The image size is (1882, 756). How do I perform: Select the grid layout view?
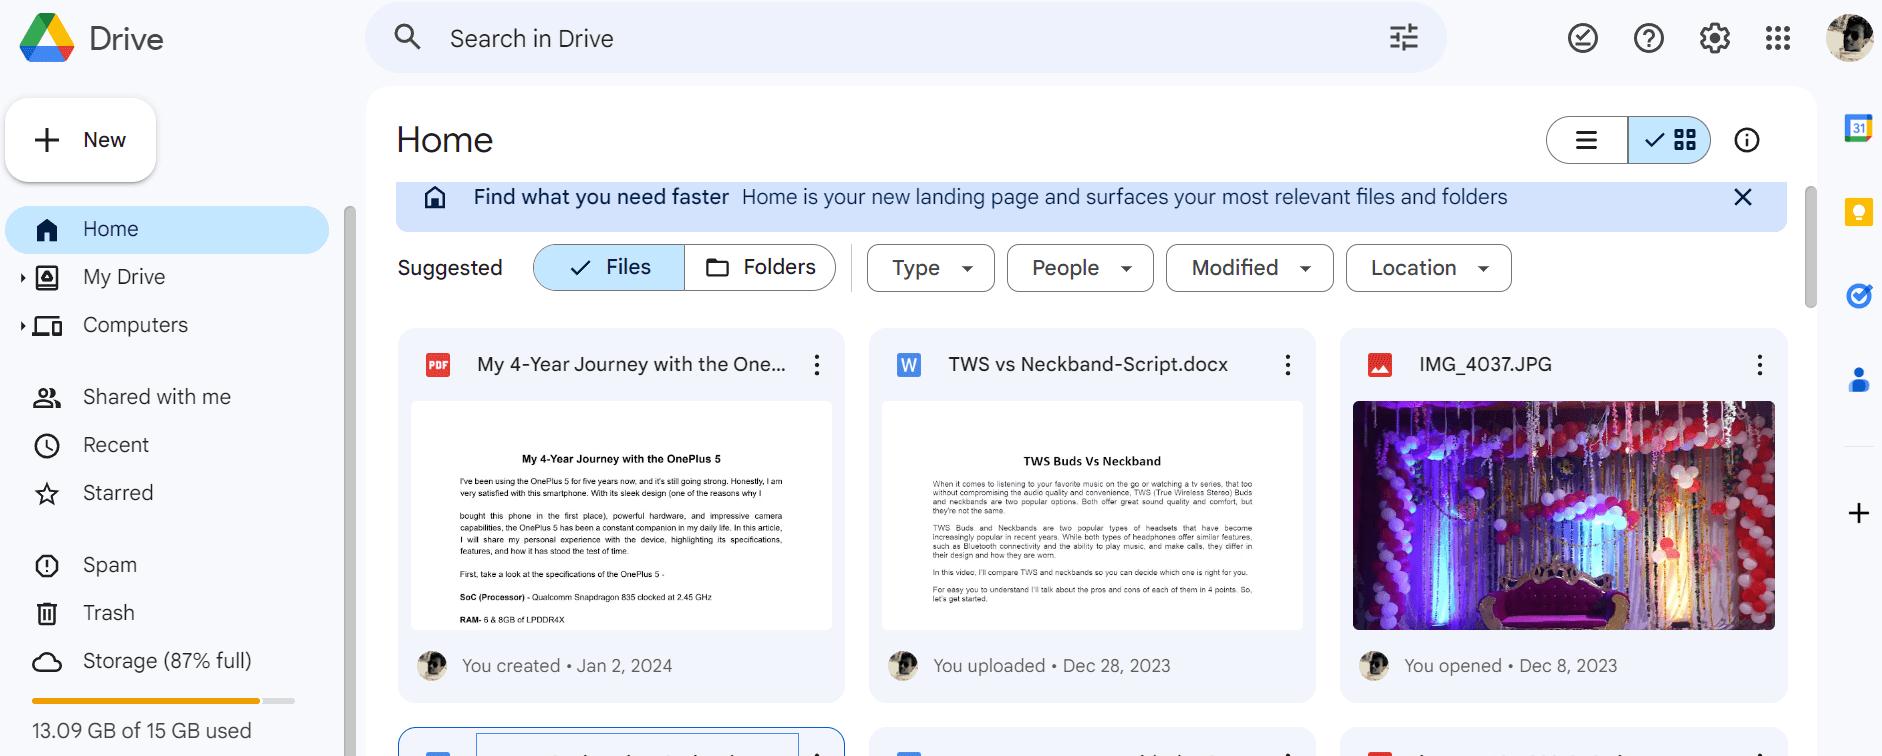[1670, 140]
